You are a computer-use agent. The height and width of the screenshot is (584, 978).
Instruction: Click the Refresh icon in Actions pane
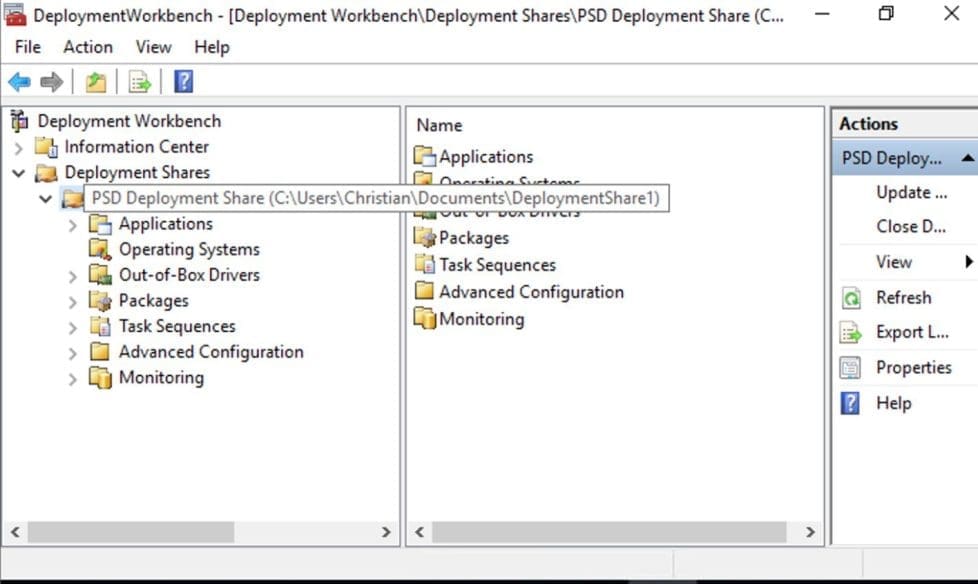pyautogui.click(x=851, y=298)
